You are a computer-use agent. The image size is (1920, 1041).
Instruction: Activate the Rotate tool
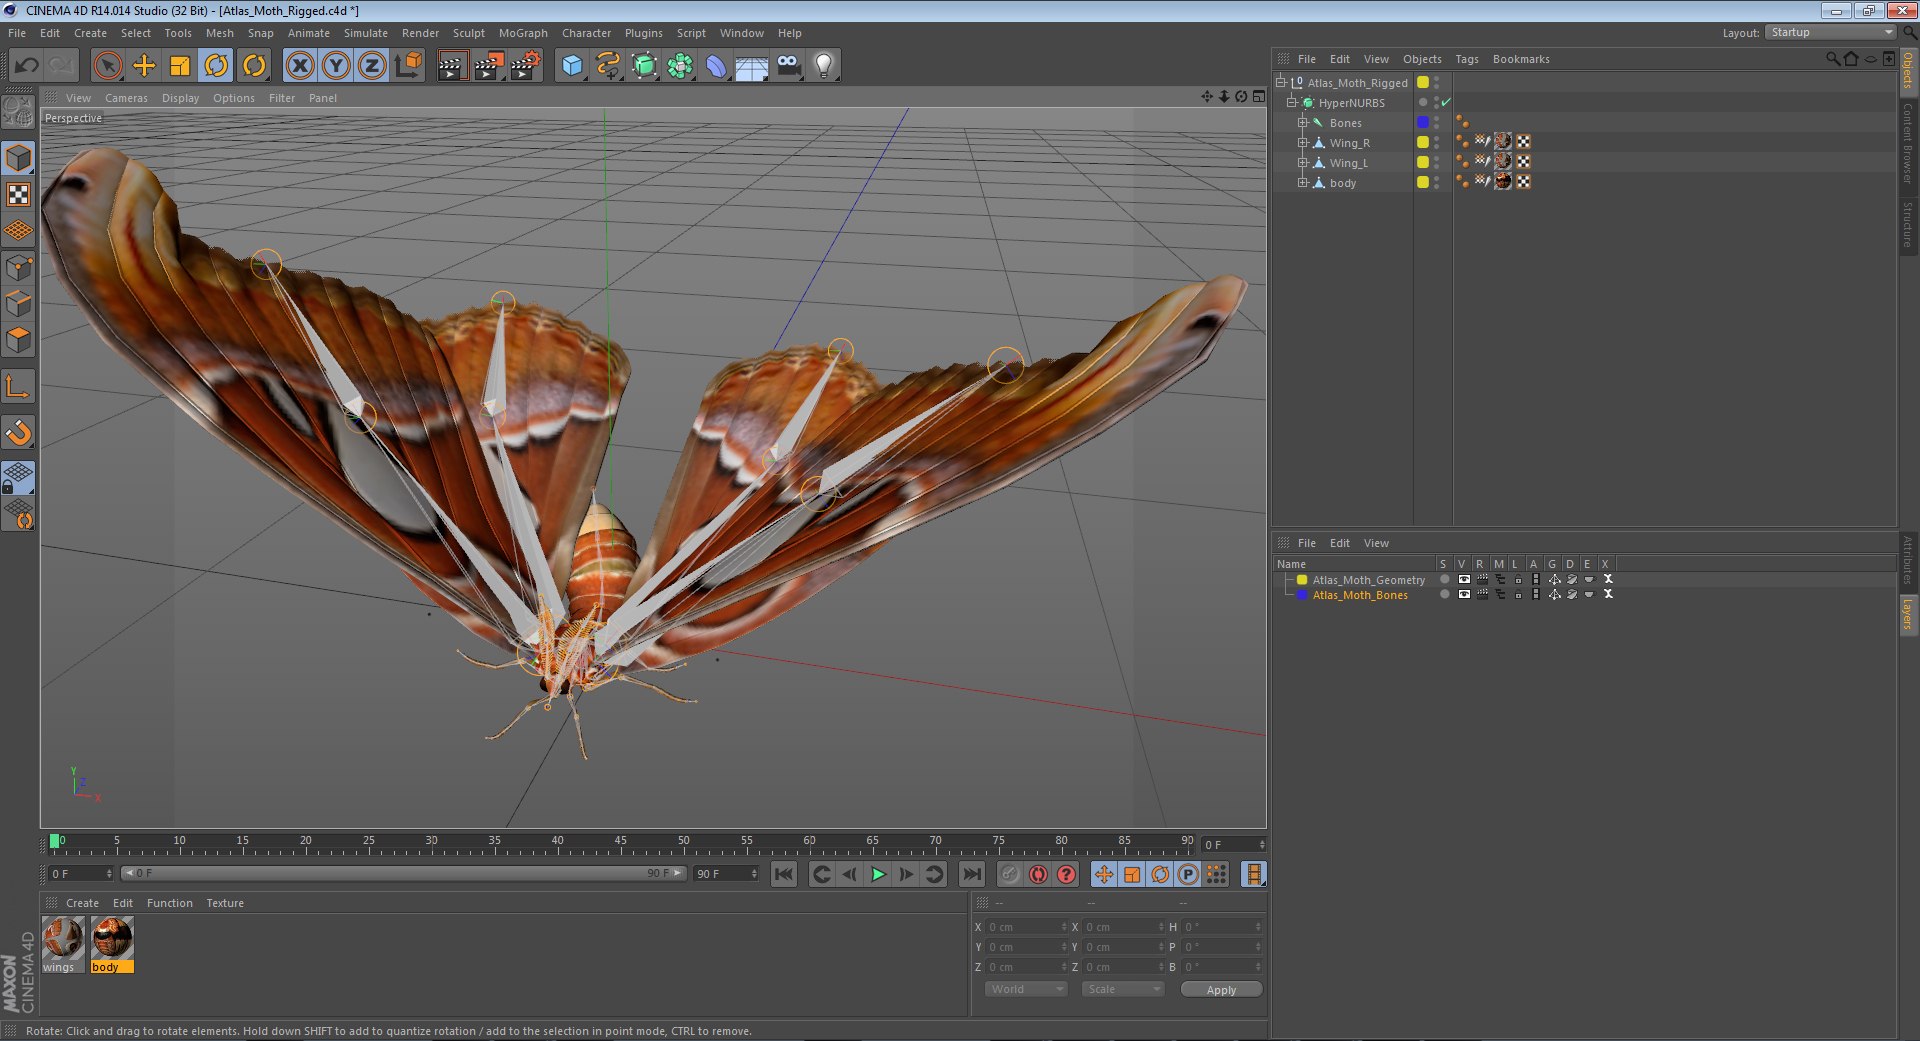(216, 66)
